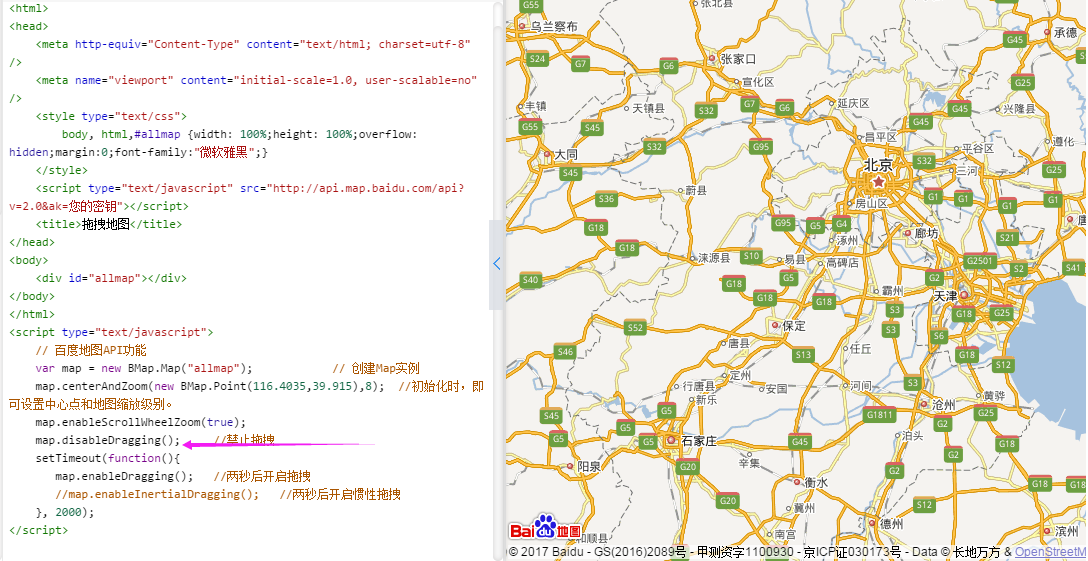Click the map.disableDragging(); code line

(108, 440)
